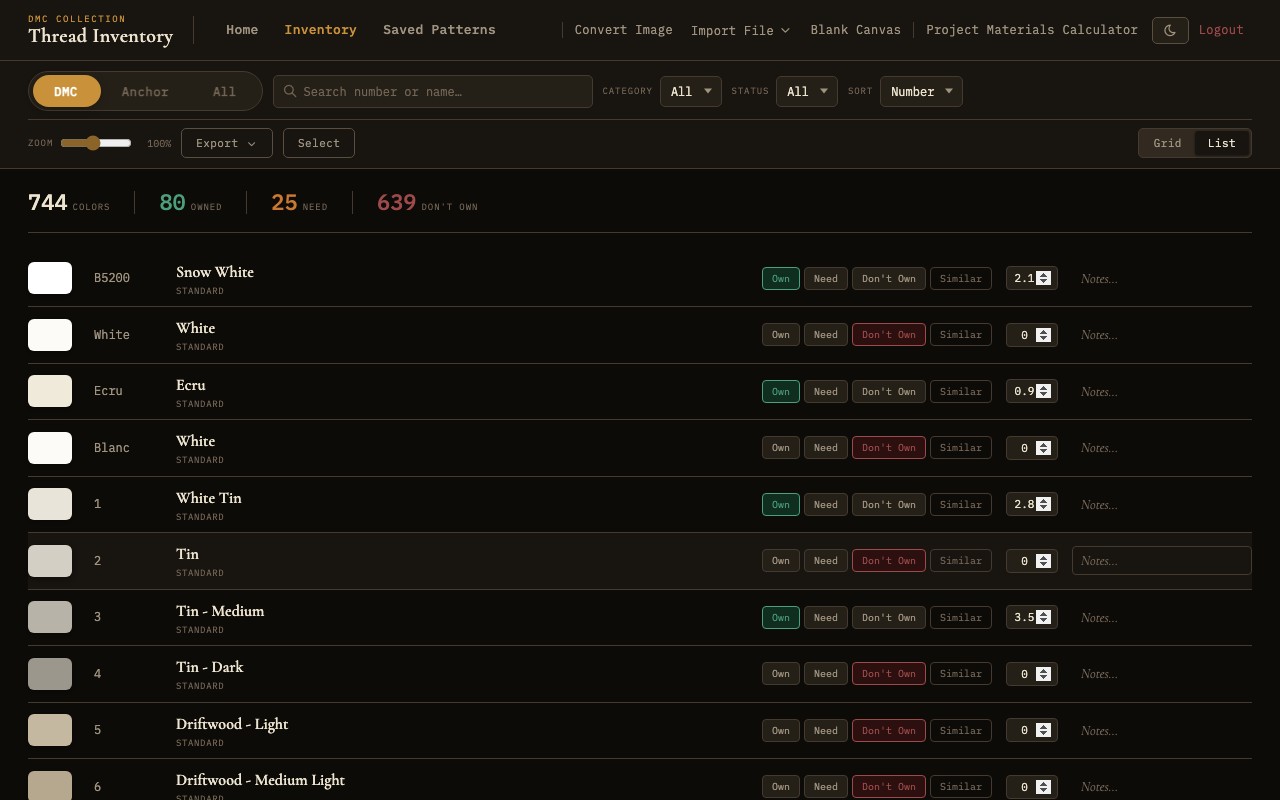Image resolution: width=1280 pixels, height=800 pixels.
Task: Open the Sort dropdown set to Number
Action: 920,91
